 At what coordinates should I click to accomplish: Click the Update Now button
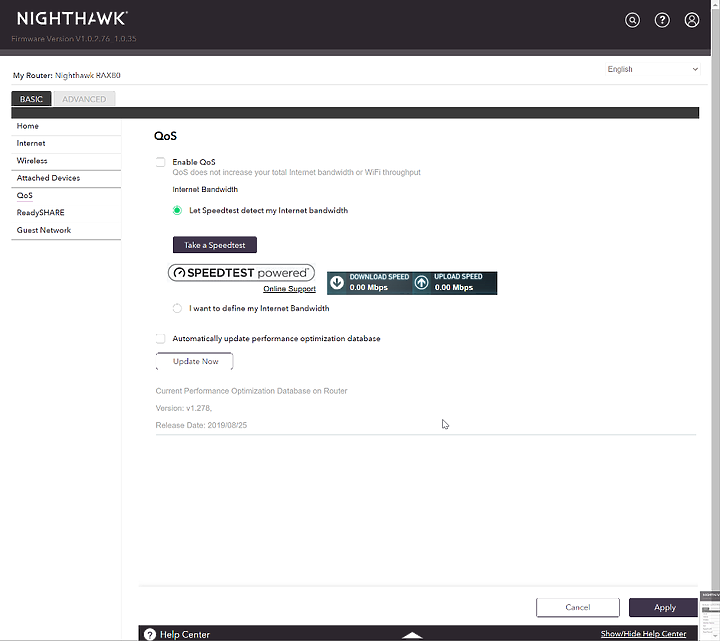(195, 361)
